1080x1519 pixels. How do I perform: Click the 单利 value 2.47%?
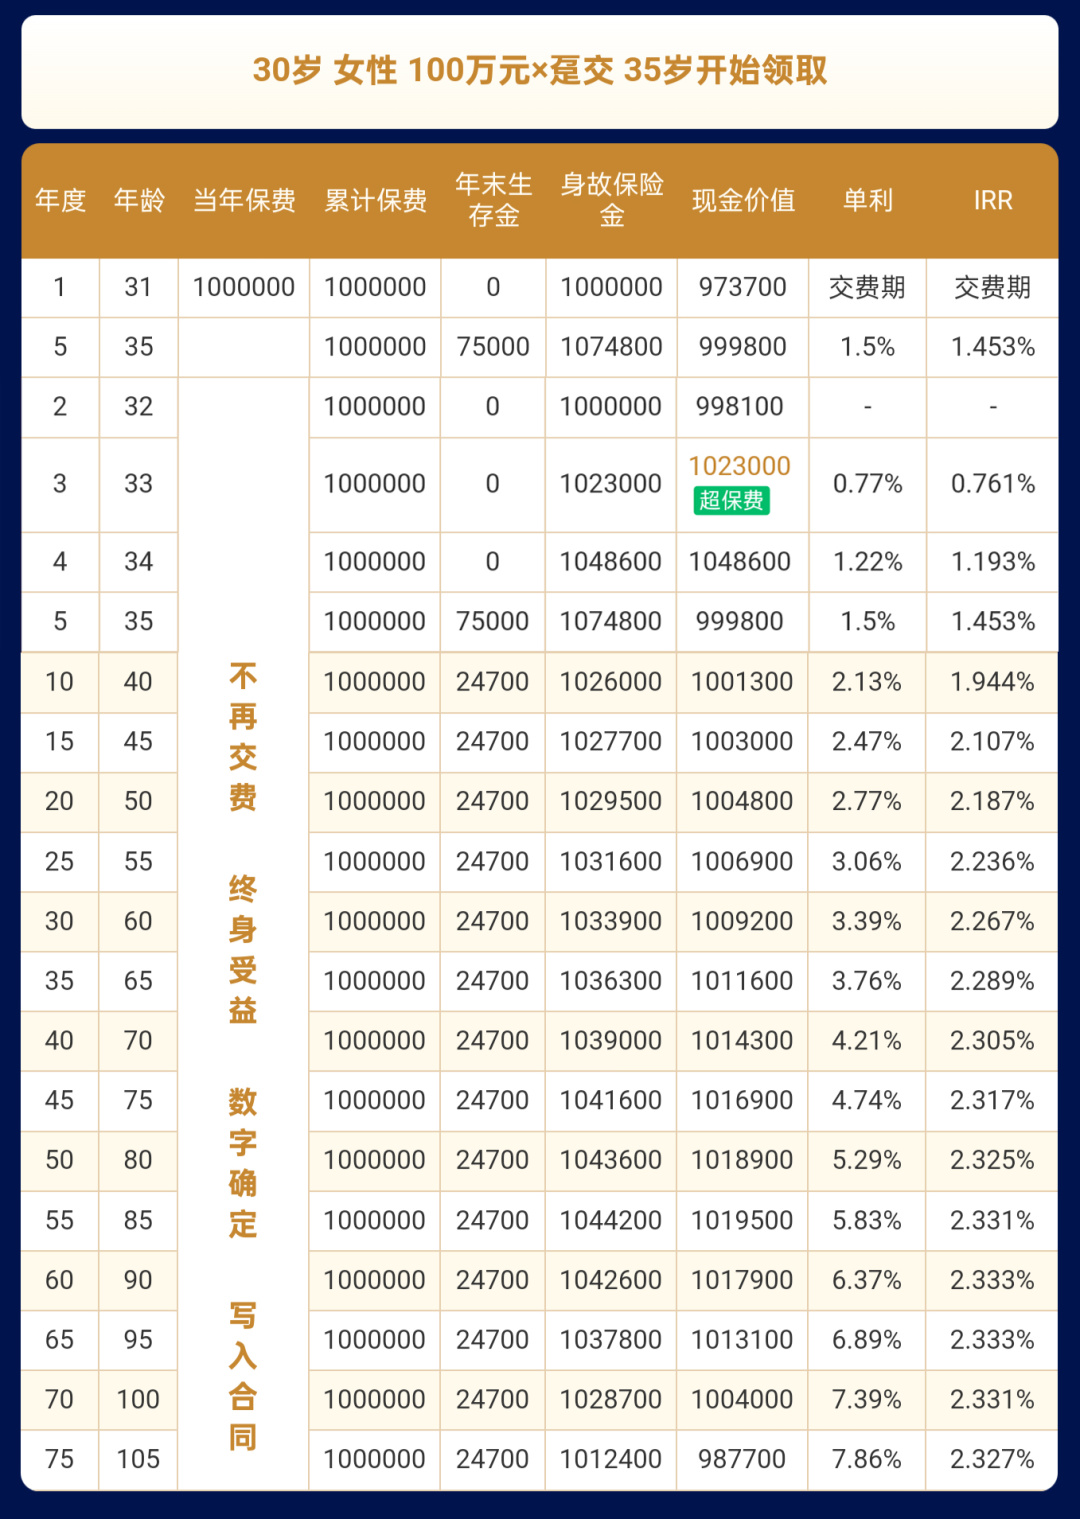click(x=867, y=742)
